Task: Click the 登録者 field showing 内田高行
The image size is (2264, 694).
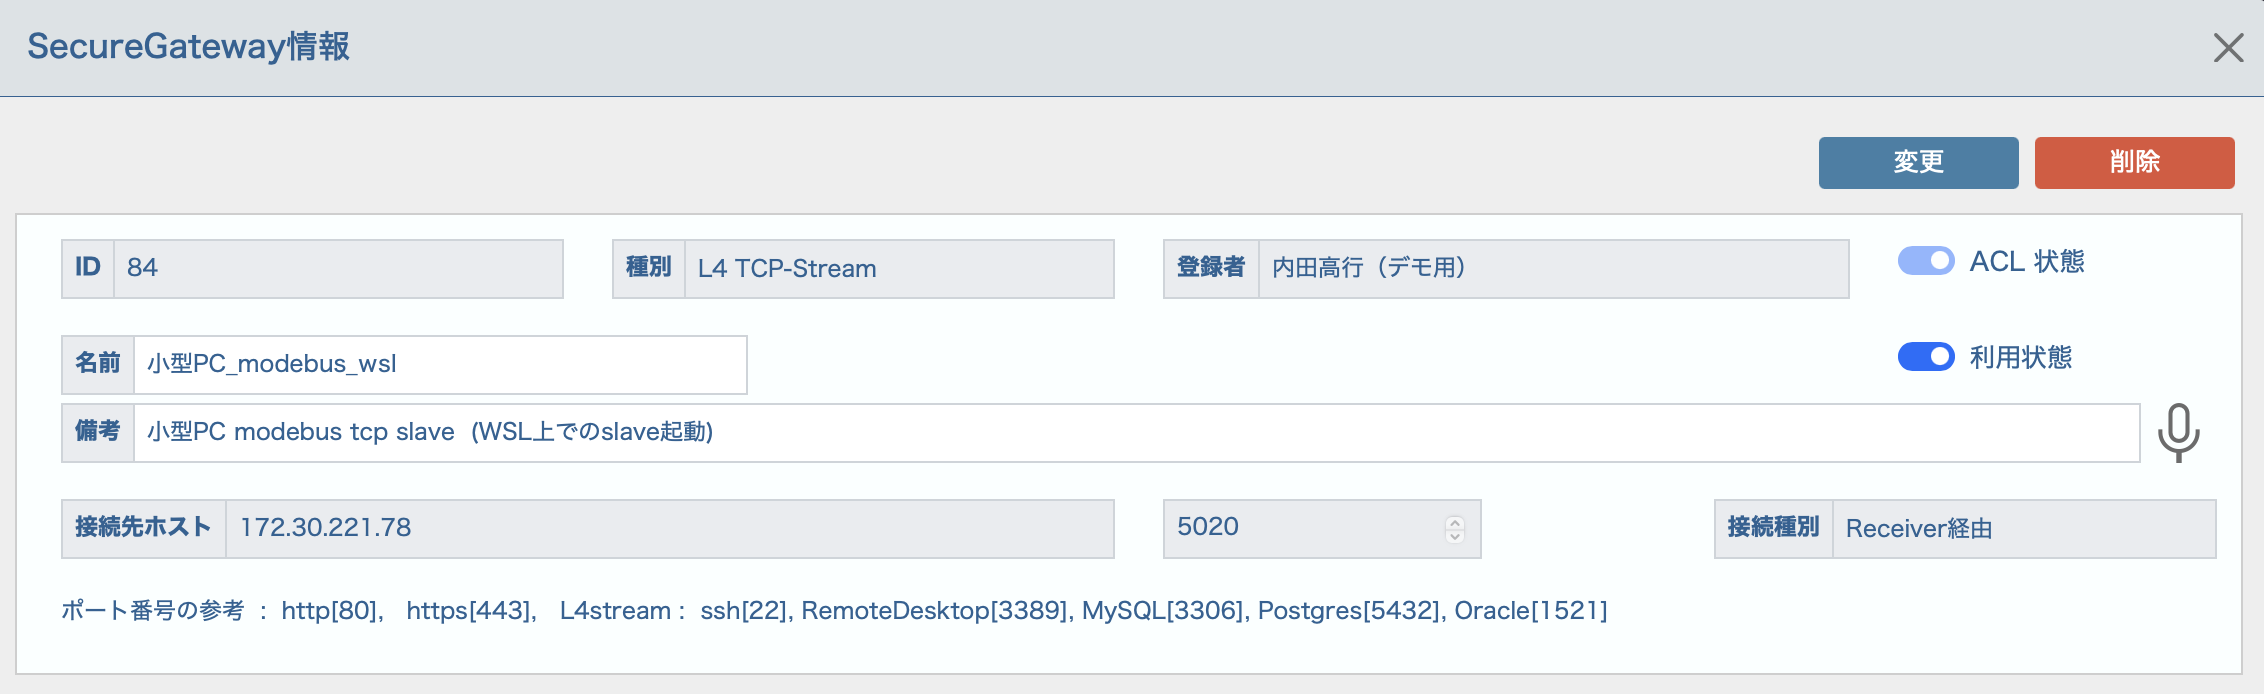Action: (1553, 269)
